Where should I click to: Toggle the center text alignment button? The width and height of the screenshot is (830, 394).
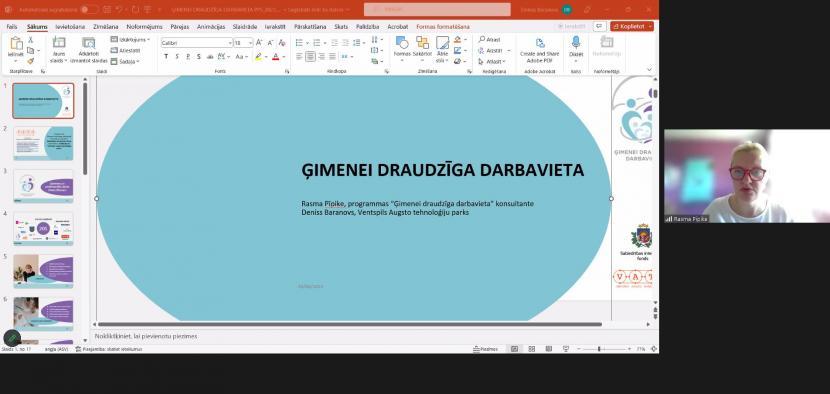pos(310,56)
